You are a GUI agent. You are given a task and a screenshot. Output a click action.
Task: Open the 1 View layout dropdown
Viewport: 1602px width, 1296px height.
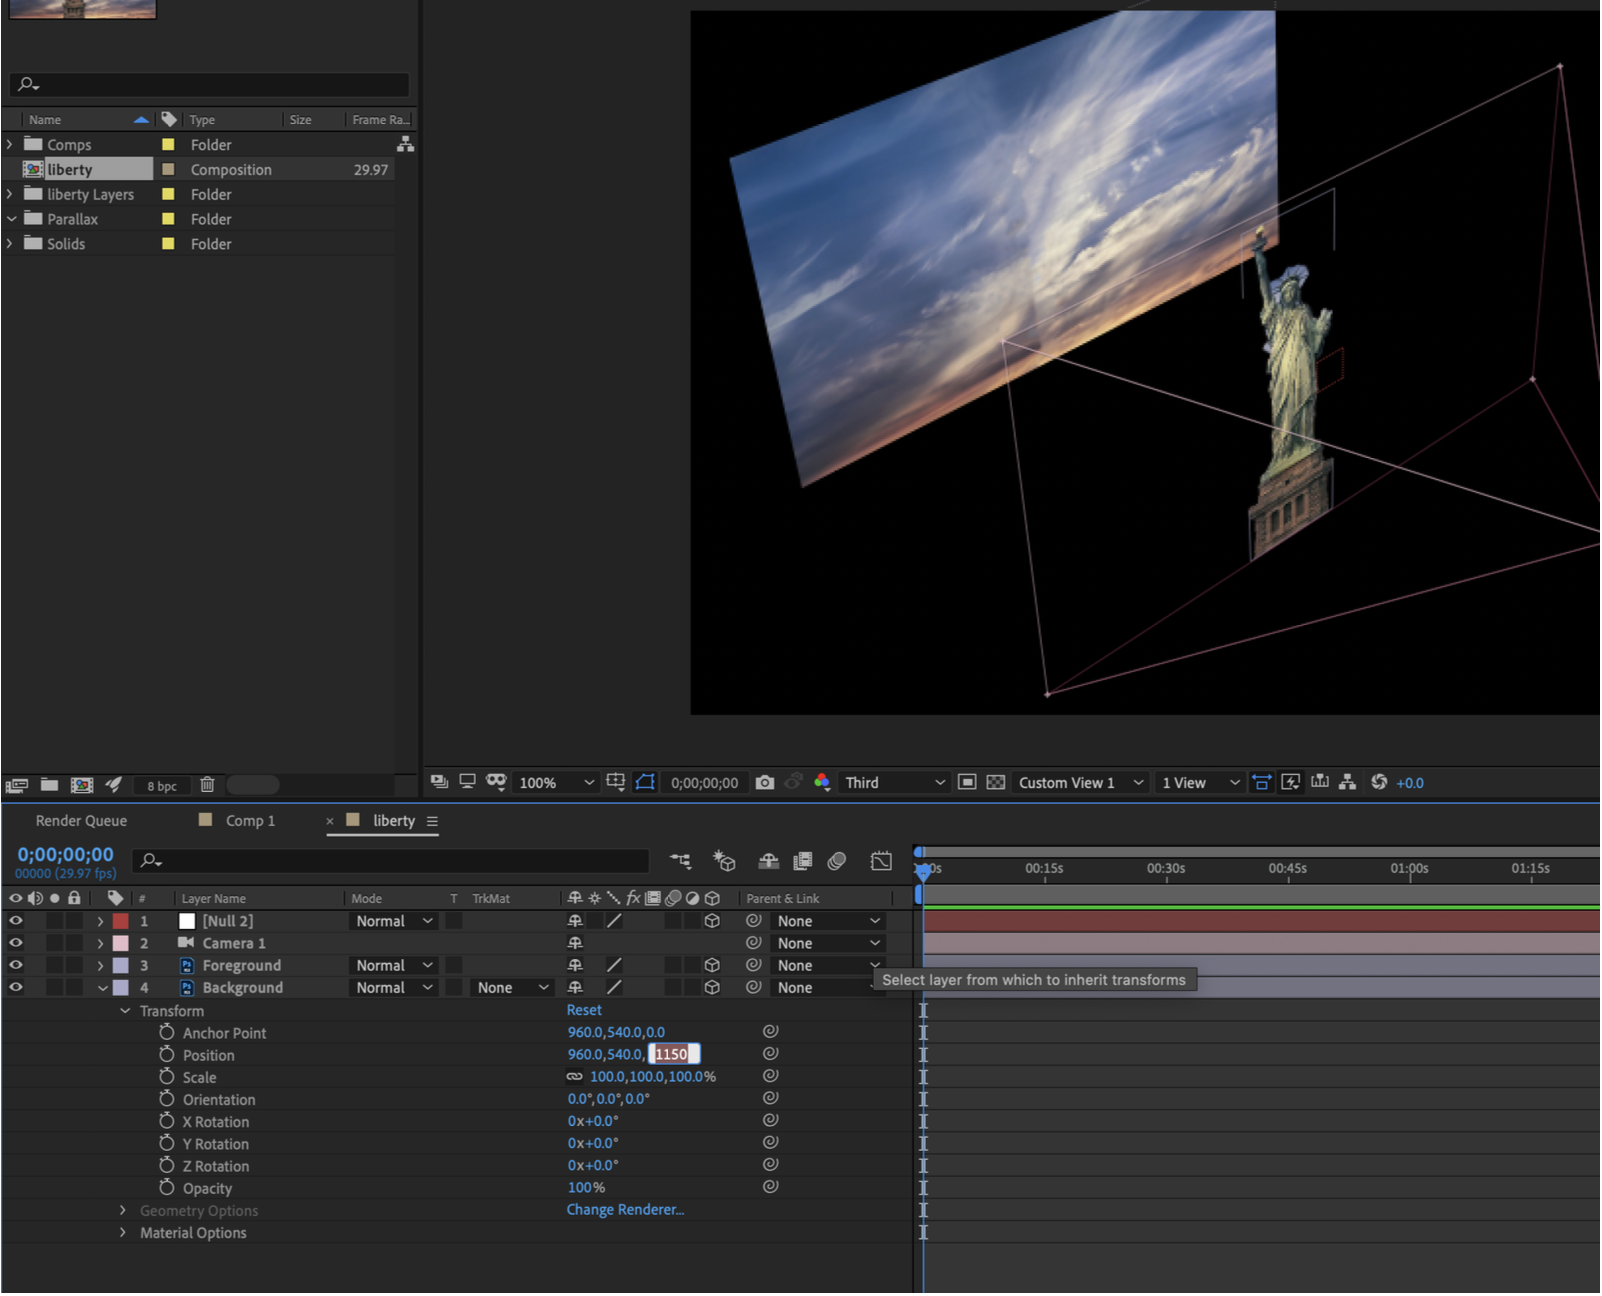point(1200,783)
